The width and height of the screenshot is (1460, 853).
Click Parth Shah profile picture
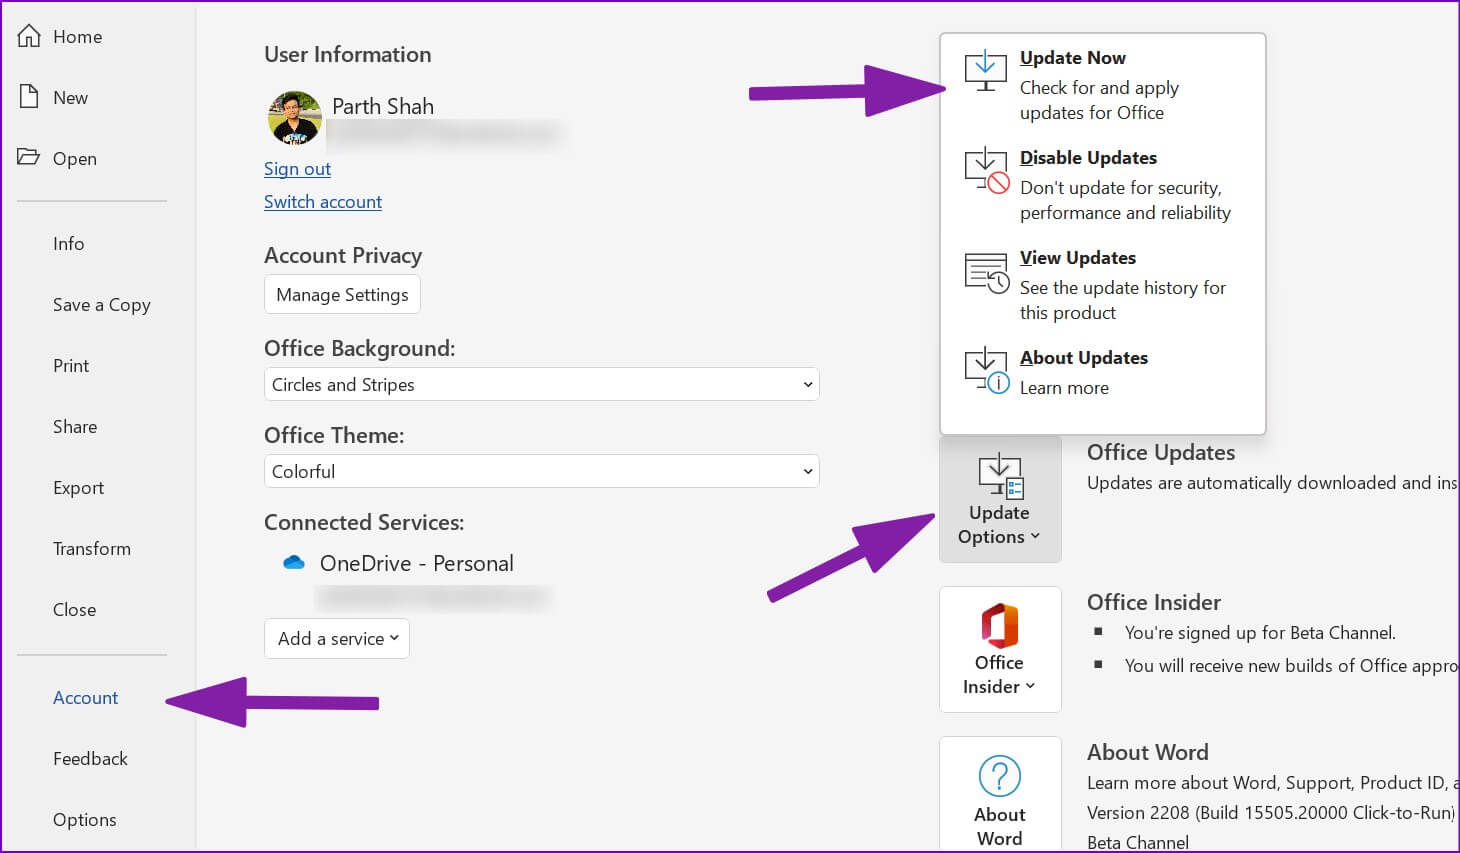click(x=294, y=117)
